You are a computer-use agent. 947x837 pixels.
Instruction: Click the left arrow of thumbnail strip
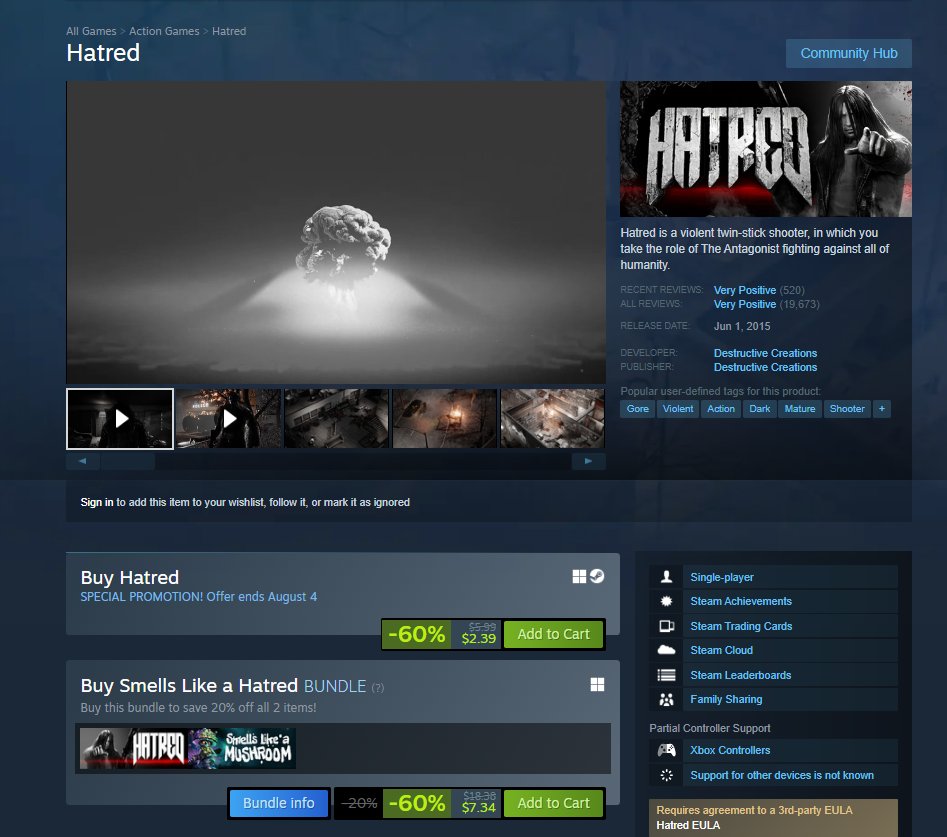[83, 461]
